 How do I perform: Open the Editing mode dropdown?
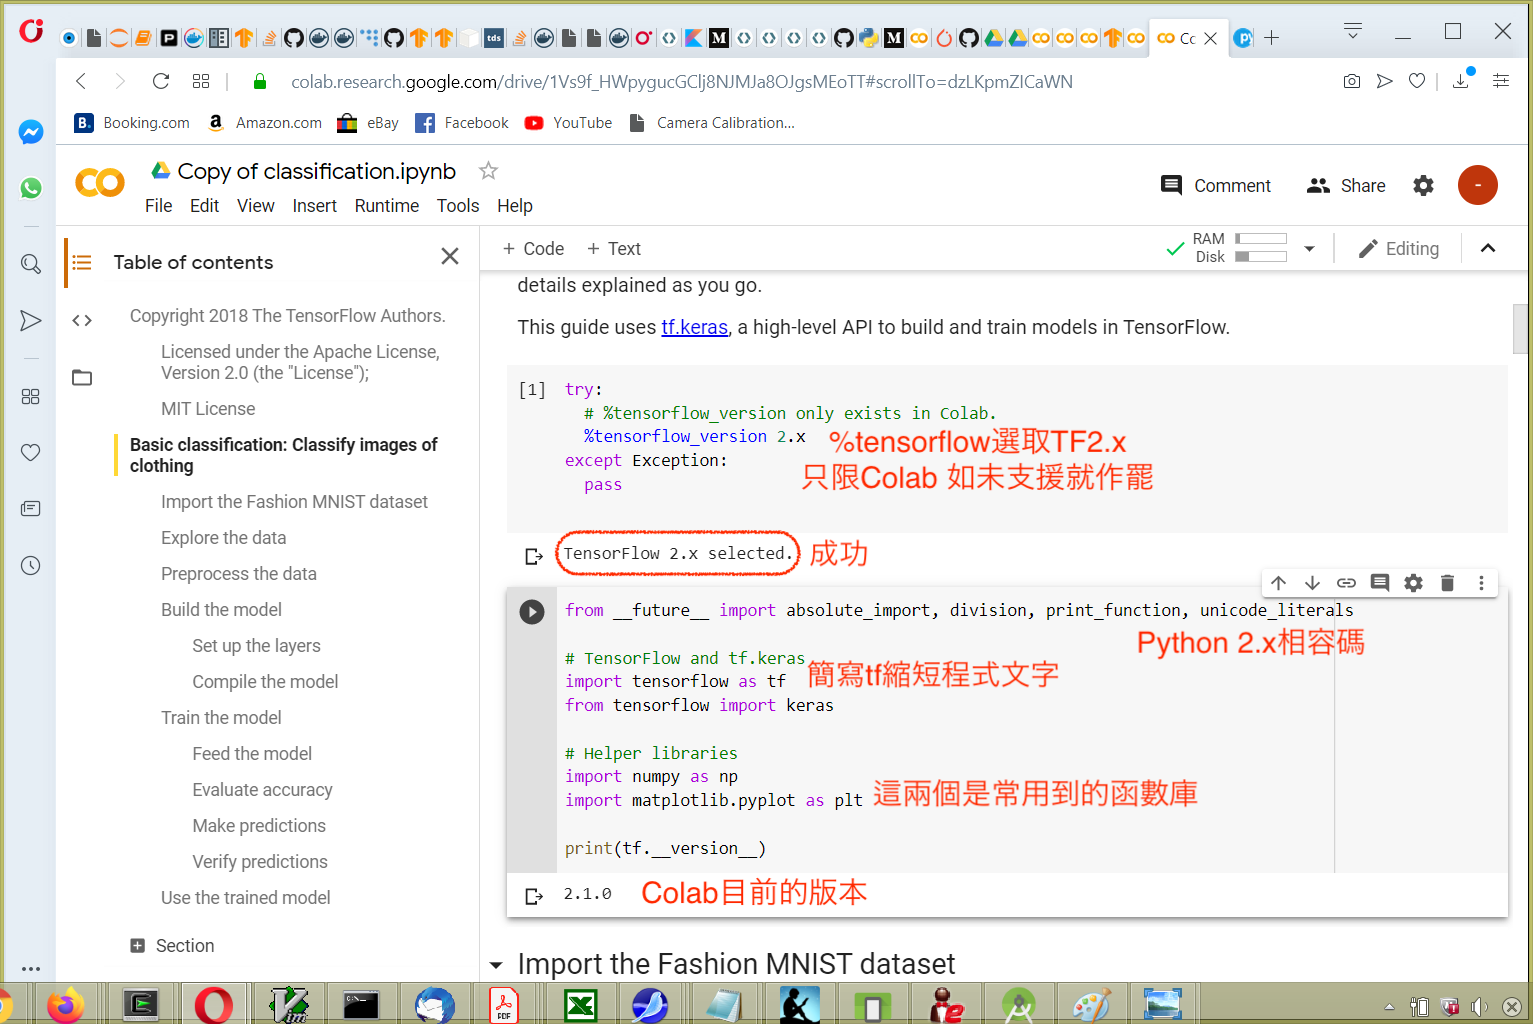1399,248
